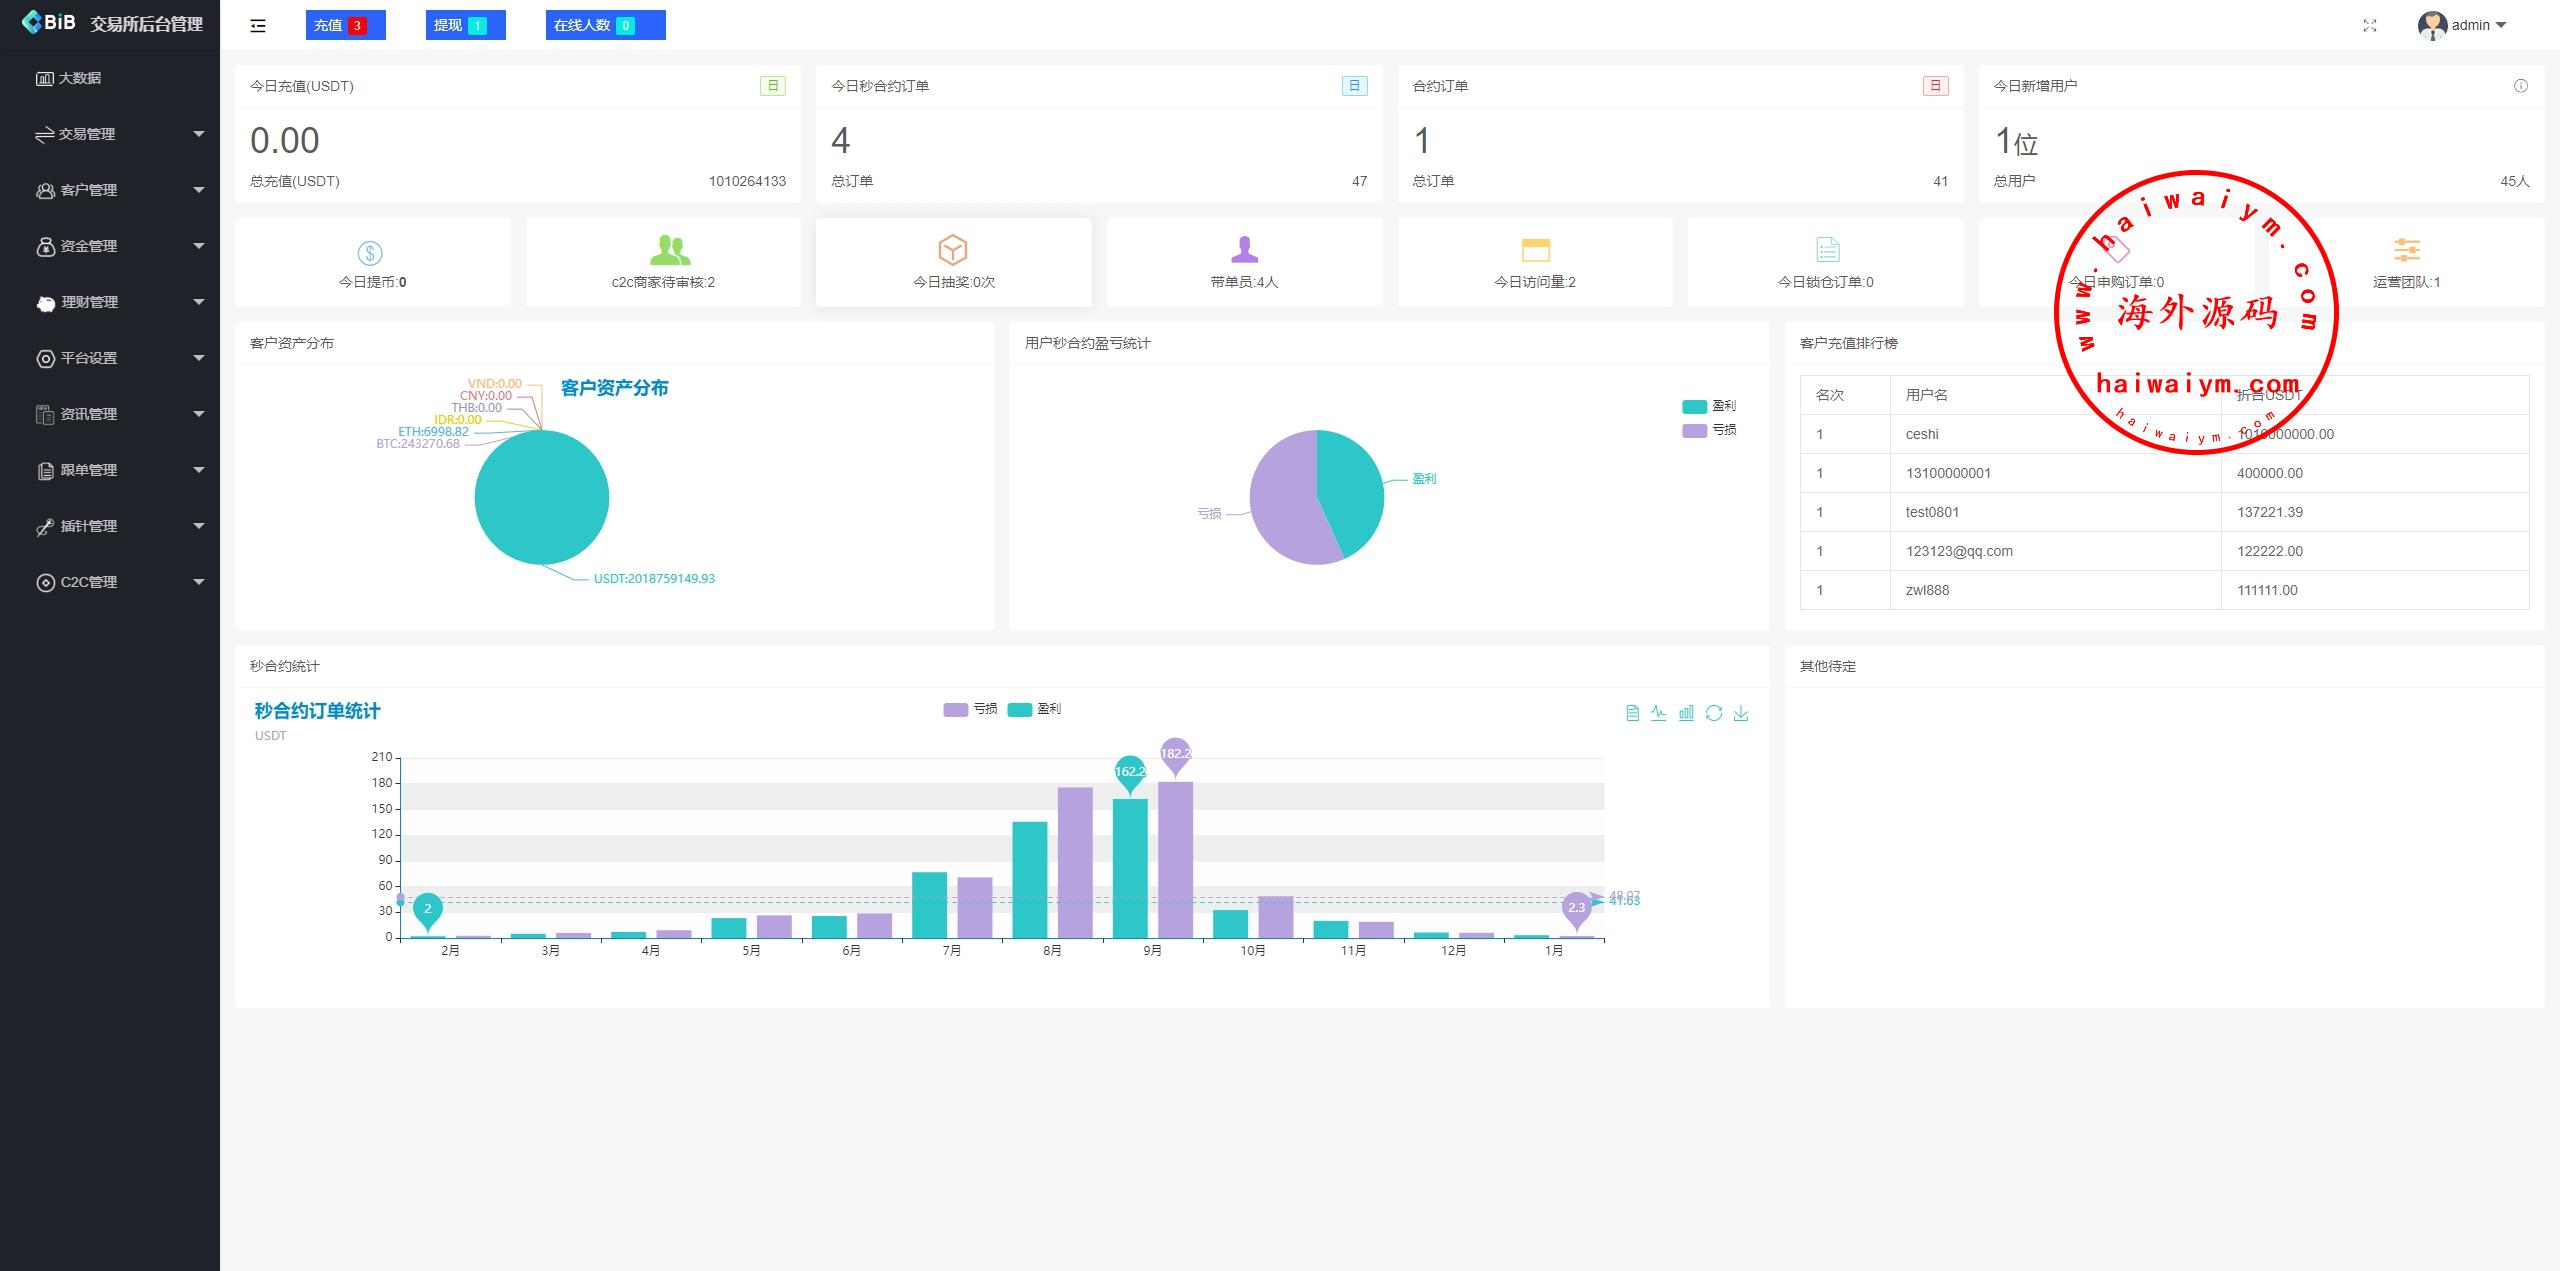
Task: Click the fullscreen icon in the header
Action: (2369, 26)
